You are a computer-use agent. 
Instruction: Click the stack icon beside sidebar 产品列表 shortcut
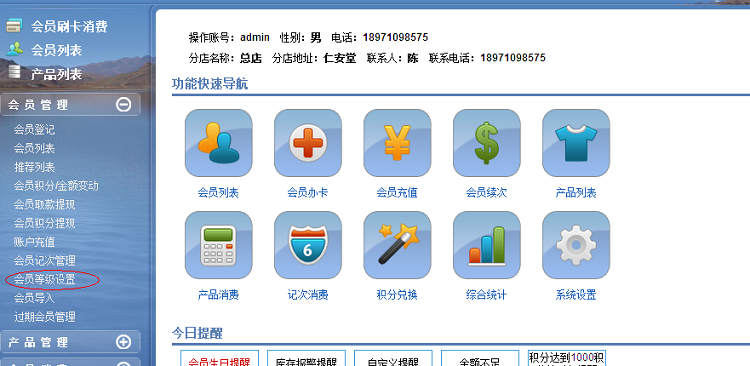point(14,72)
